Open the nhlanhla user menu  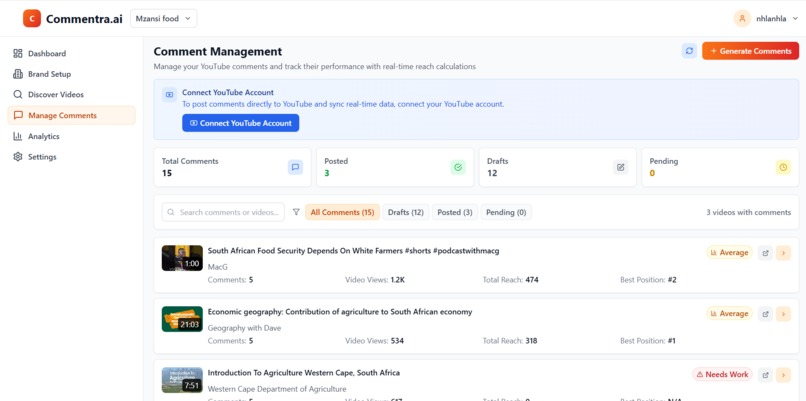click(766, 19)
